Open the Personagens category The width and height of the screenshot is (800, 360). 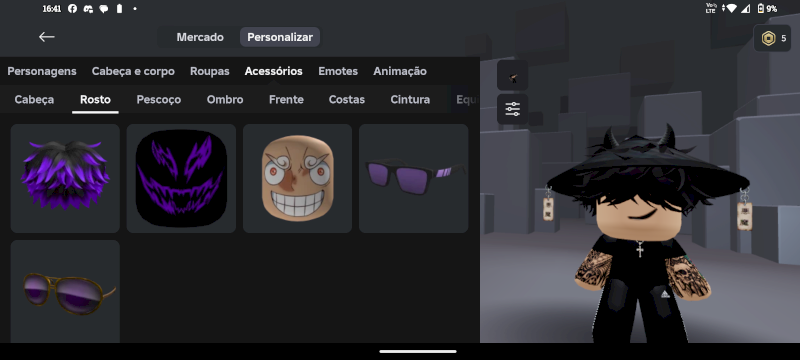click(42, 71)
